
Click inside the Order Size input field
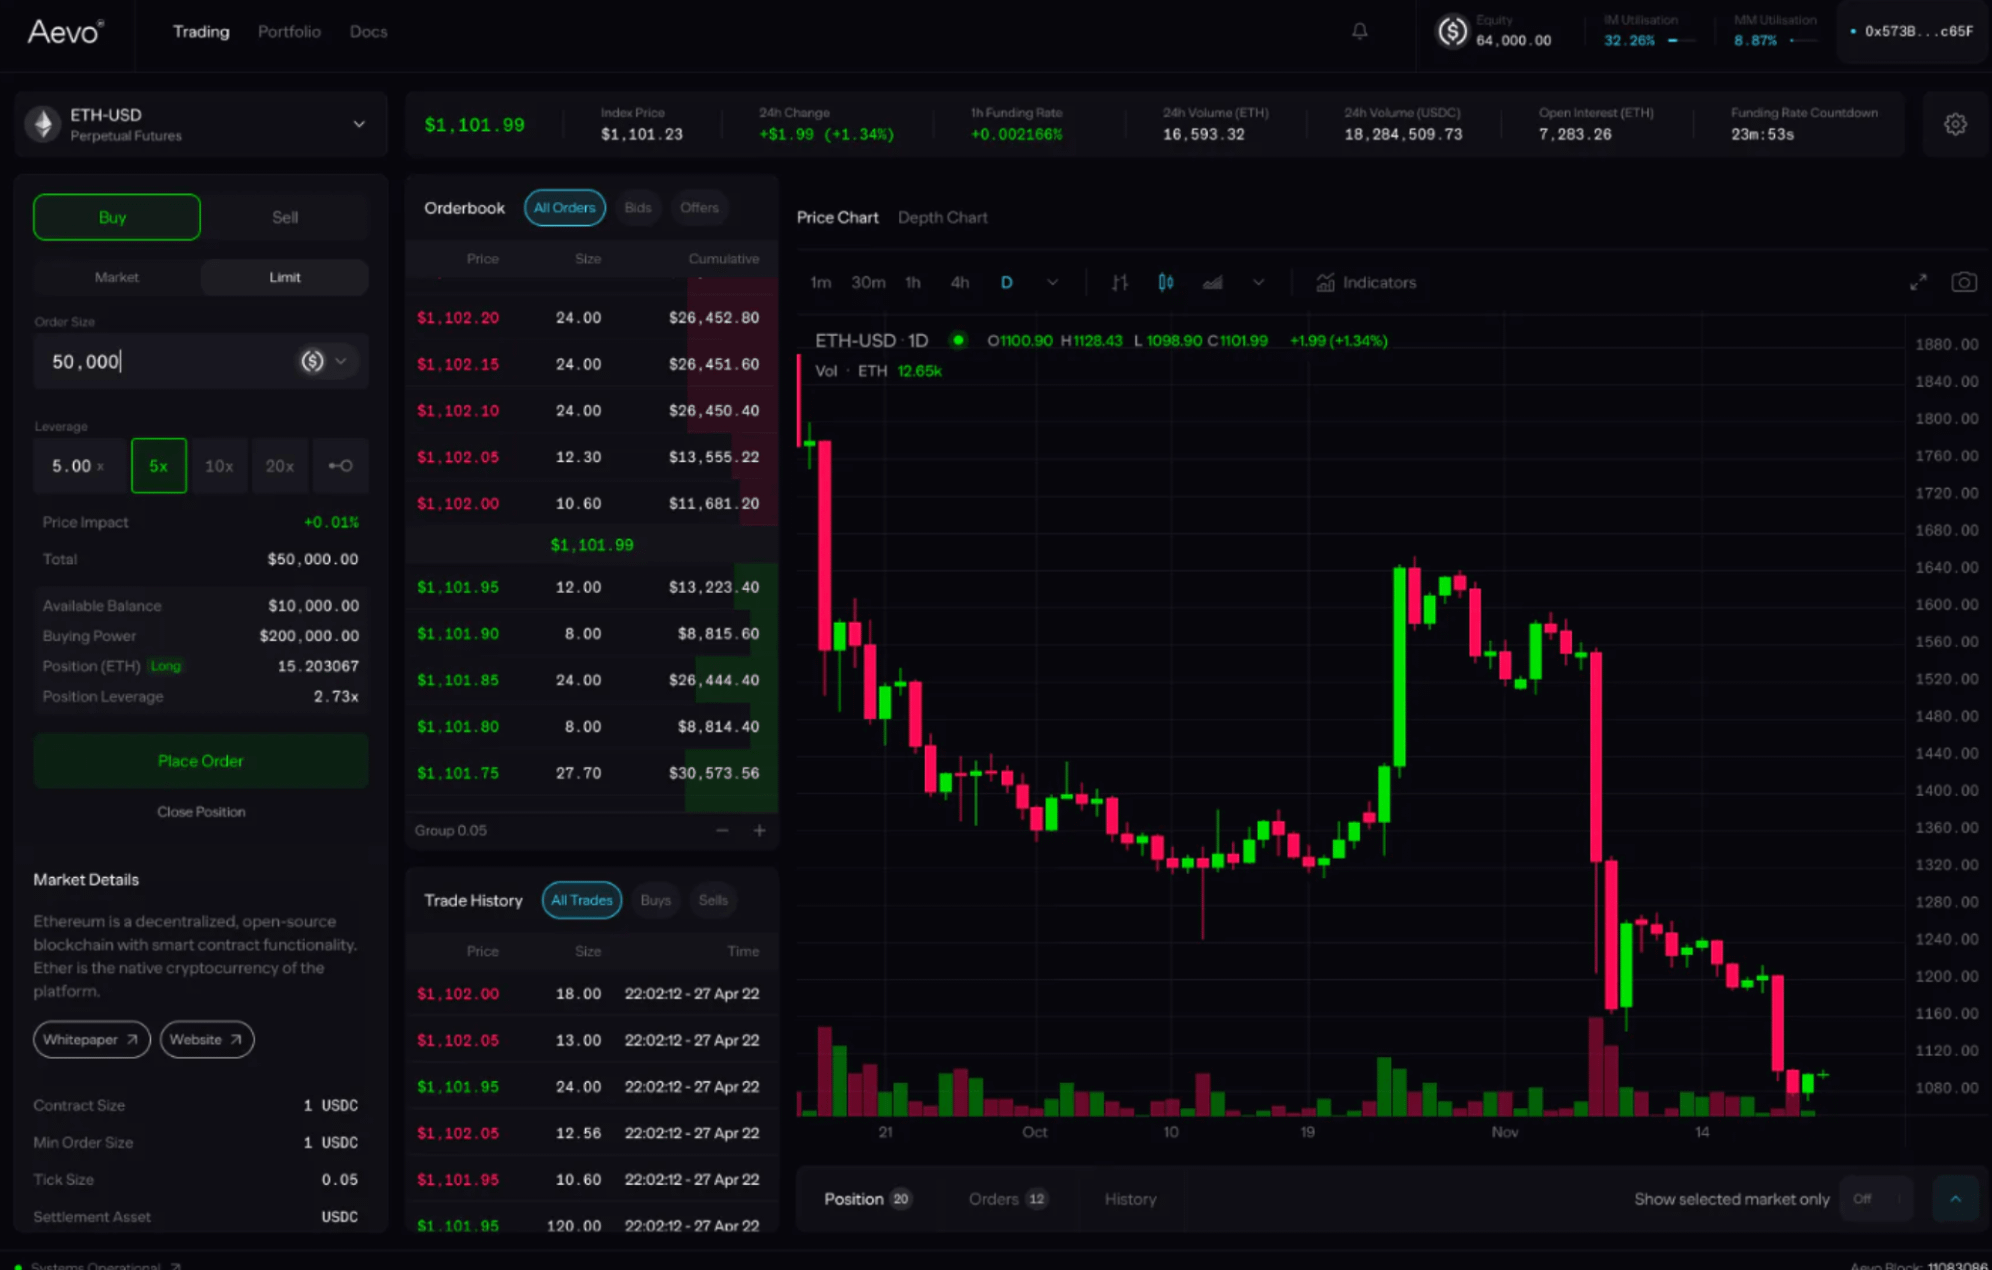pyautogui.click(x=150, y=361)
